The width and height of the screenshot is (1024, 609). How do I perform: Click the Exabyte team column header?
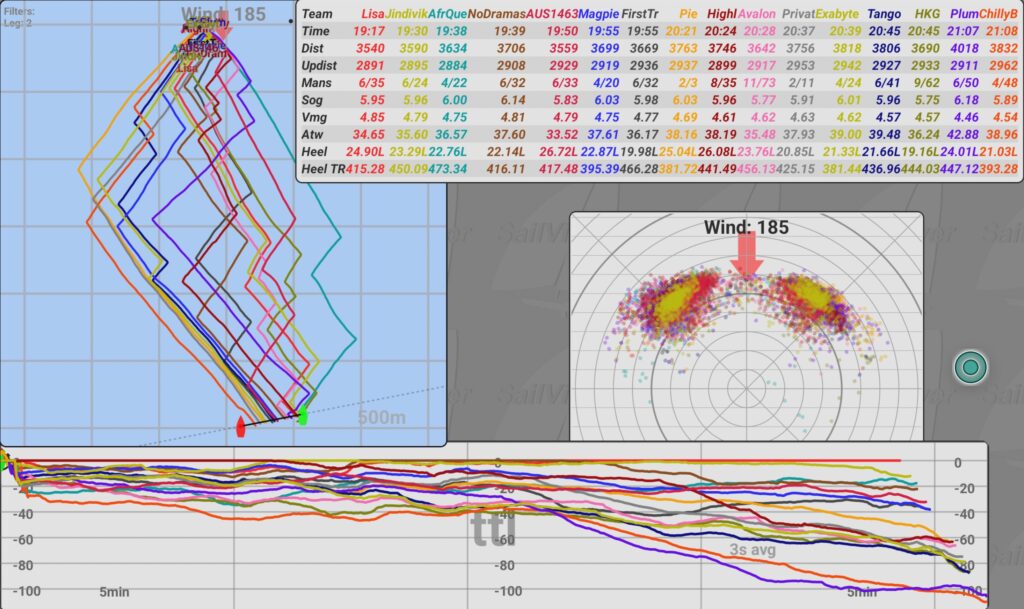tap(837, 14)
